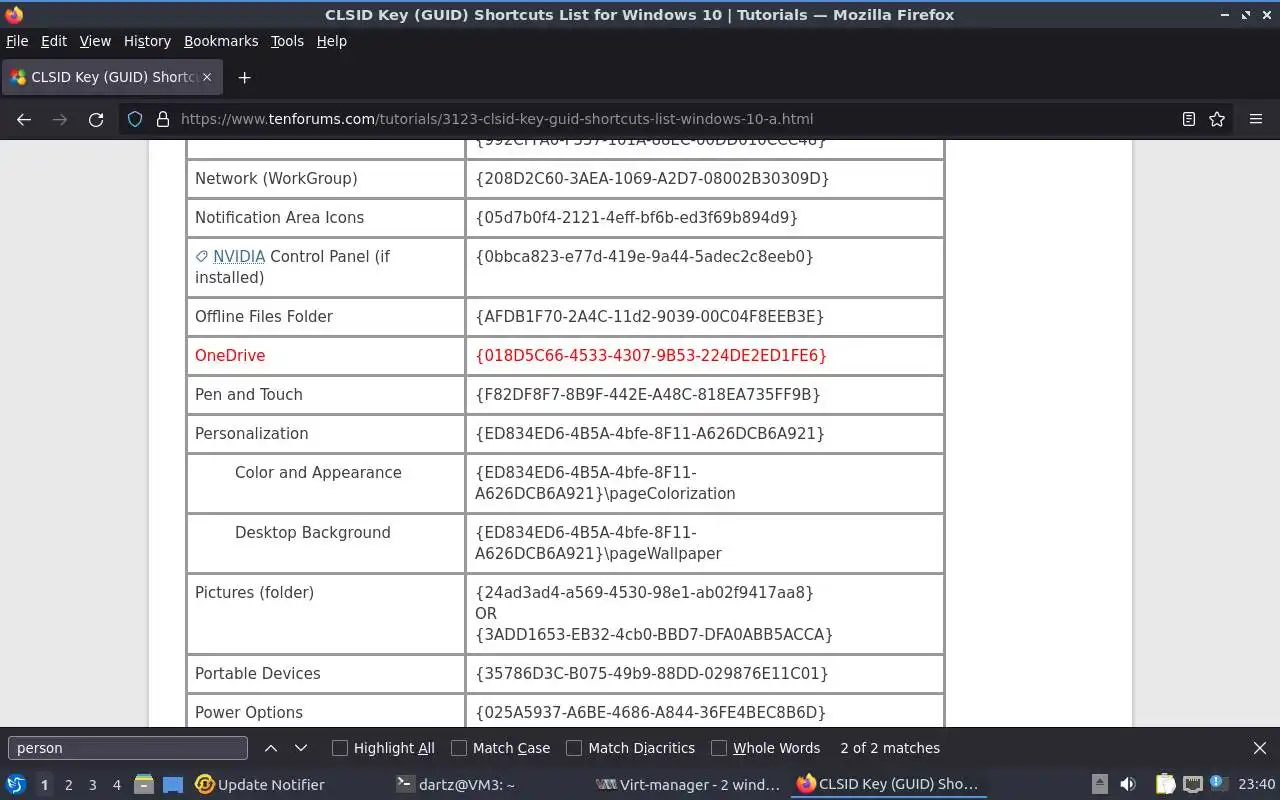1280x800 pixels.
Task: Click the Pen and Touch row label
Action: (249, 395)
